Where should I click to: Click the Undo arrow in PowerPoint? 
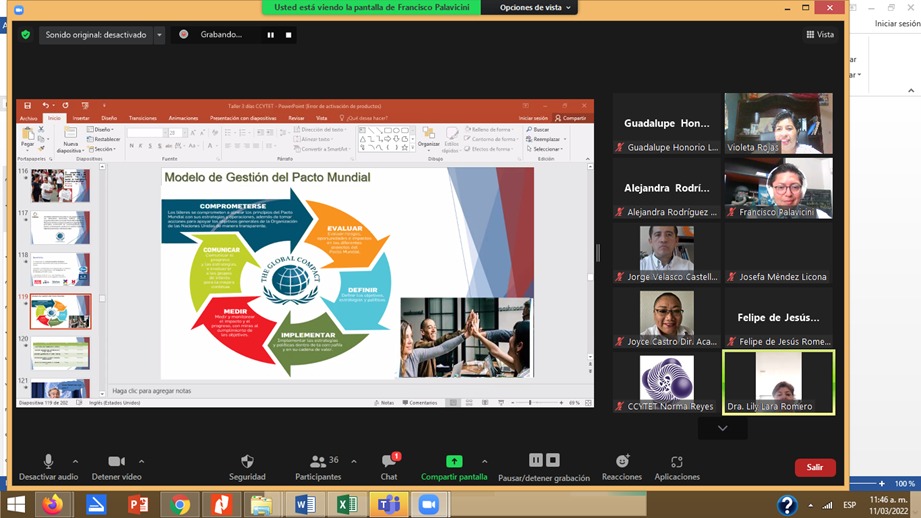pos(45,106)
